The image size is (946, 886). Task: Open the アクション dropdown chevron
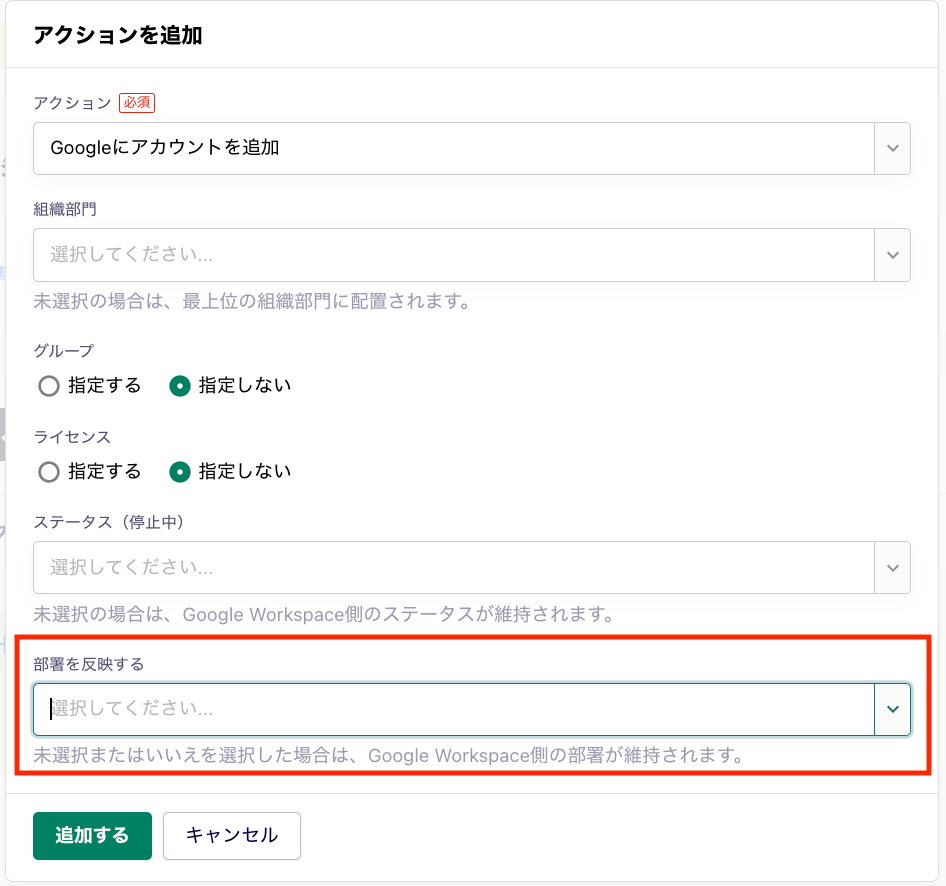892,147
